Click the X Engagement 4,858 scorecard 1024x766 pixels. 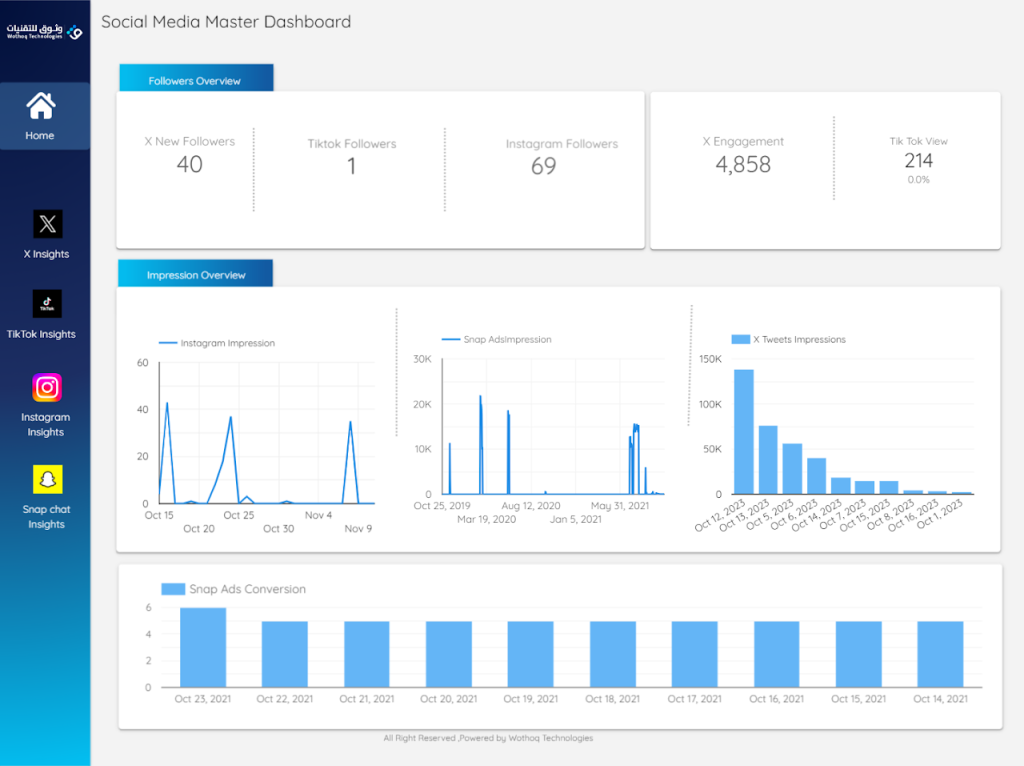pyautogui.click(x=743, y=157)
